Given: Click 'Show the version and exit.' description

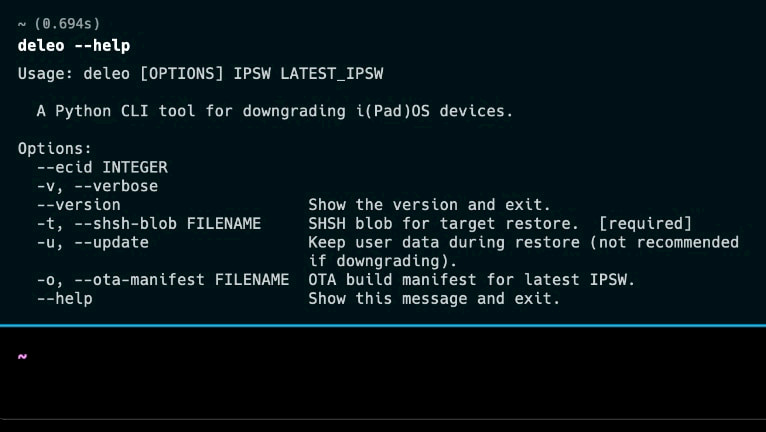Looking at the screenshot, I should [429, 205].
